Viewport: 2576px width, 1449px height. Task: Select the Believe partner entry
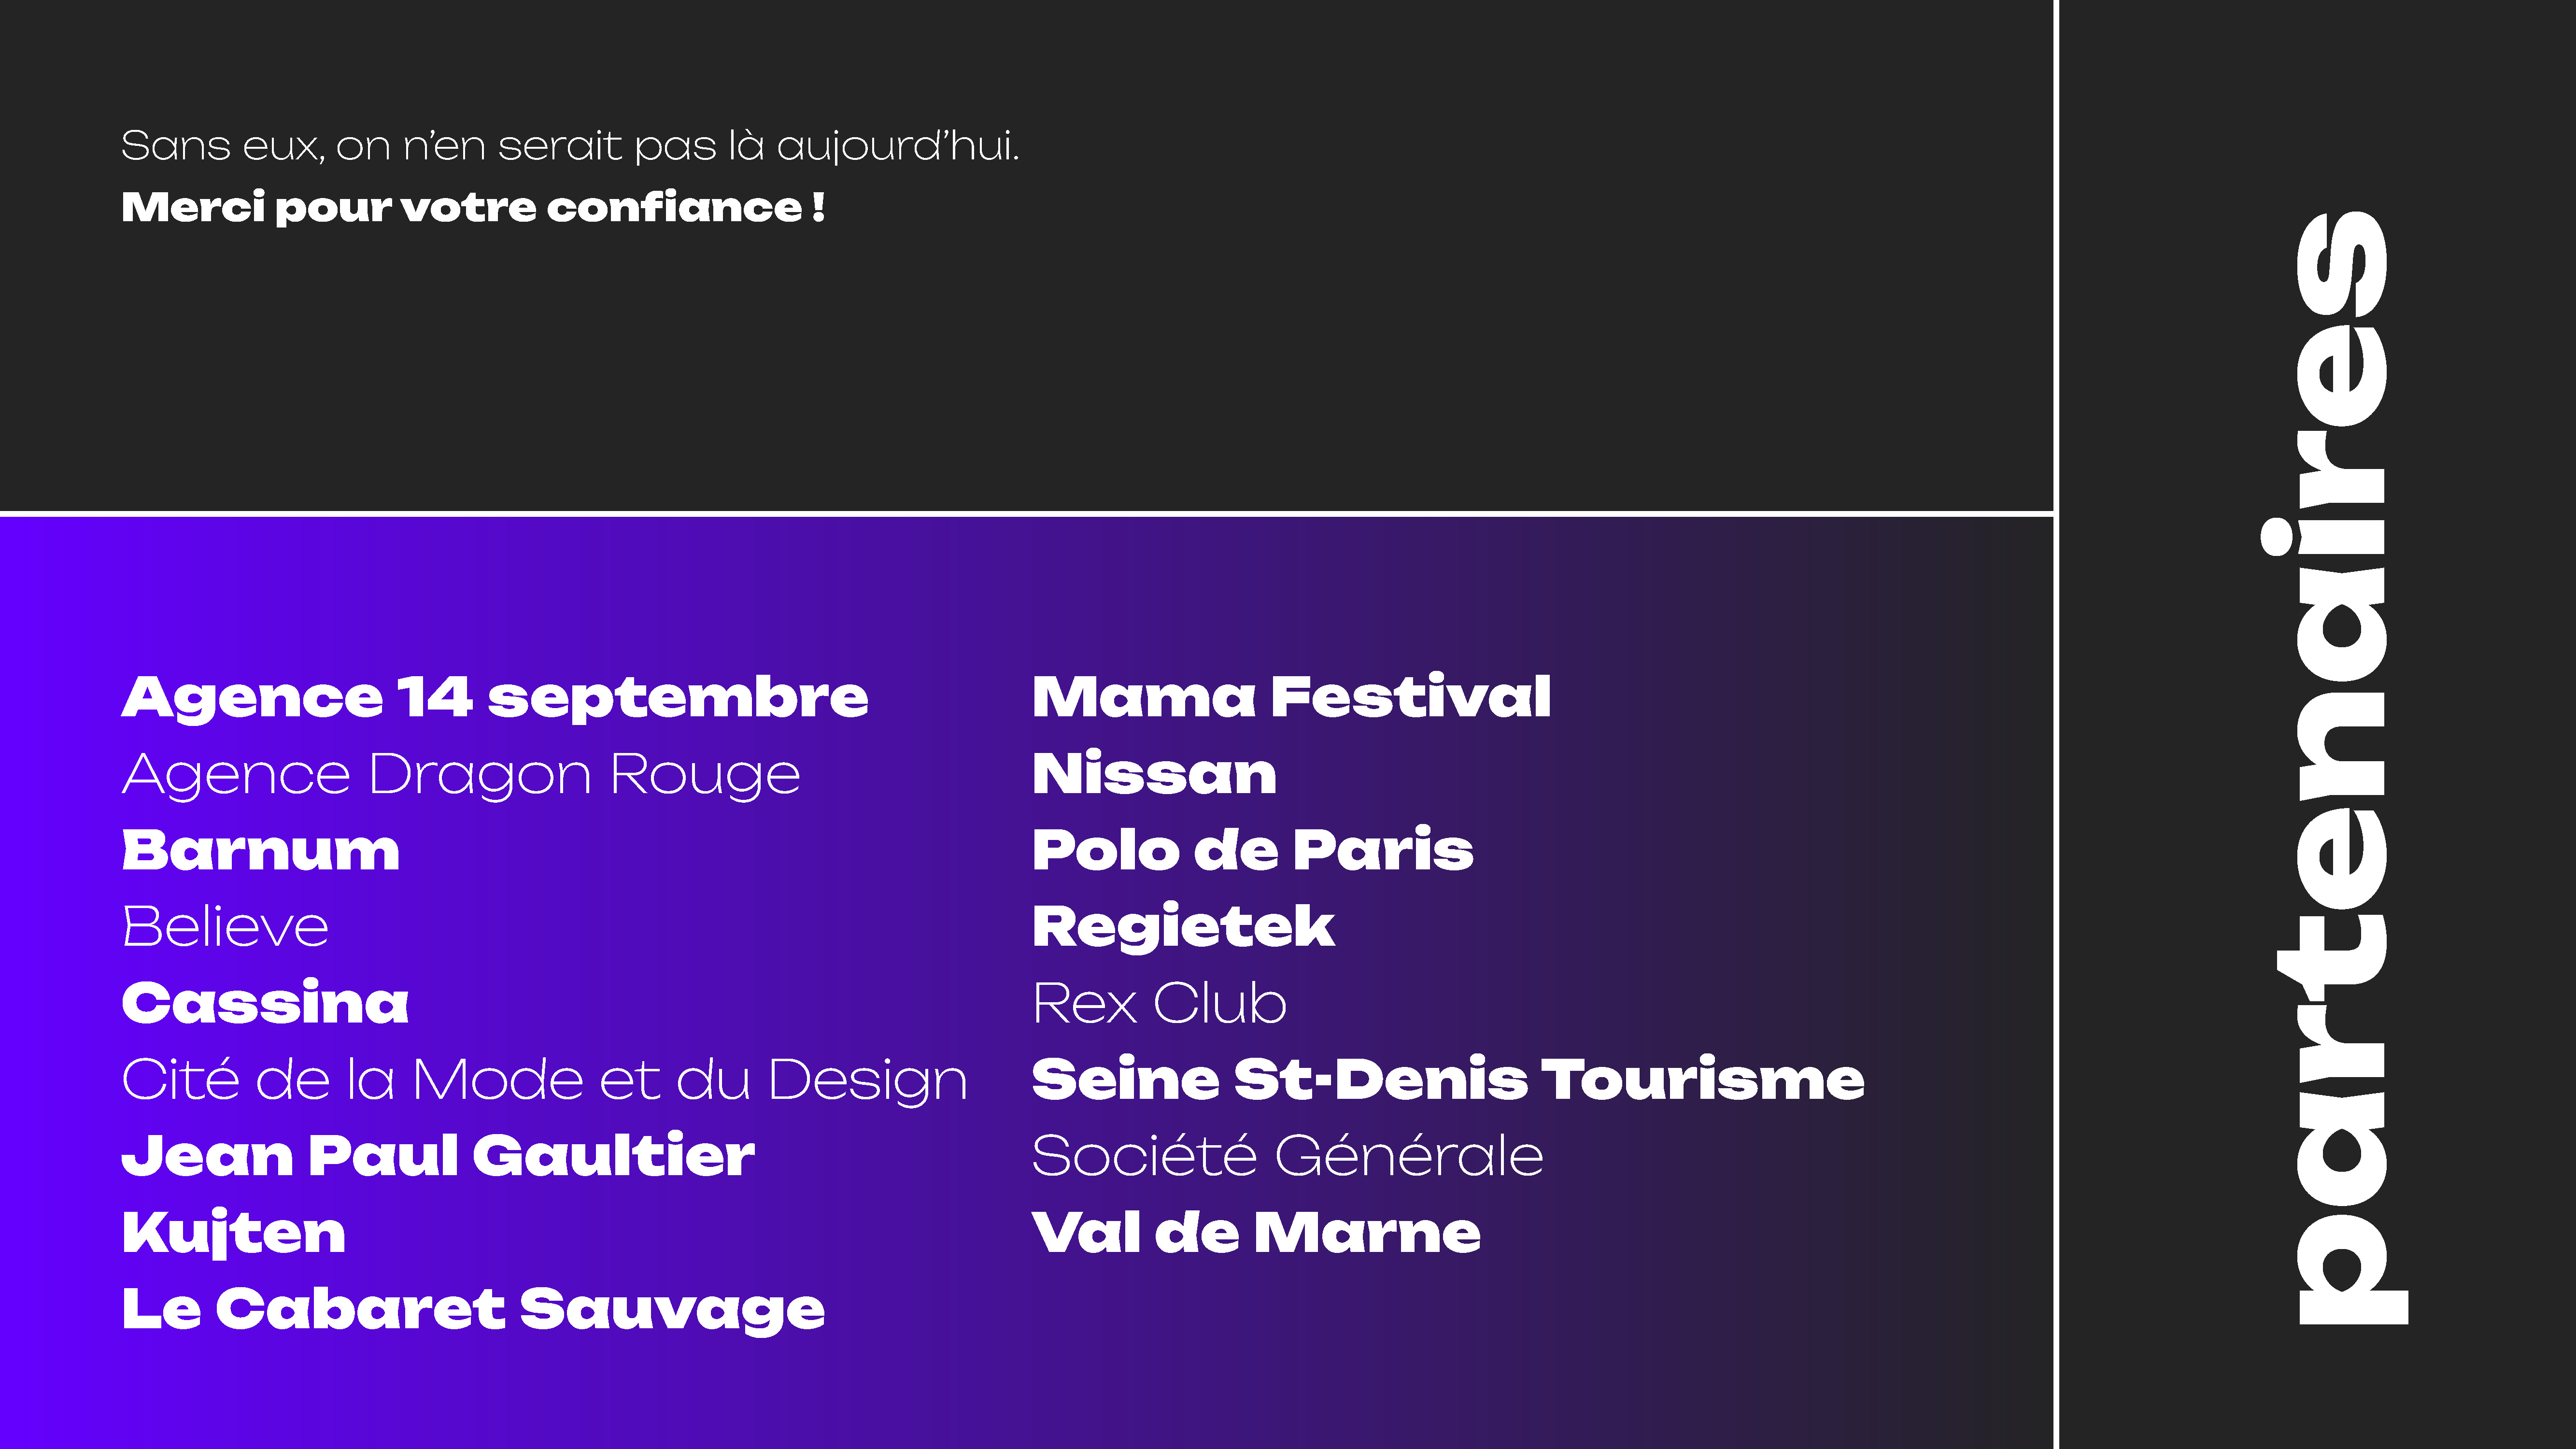tap(225, 927)
